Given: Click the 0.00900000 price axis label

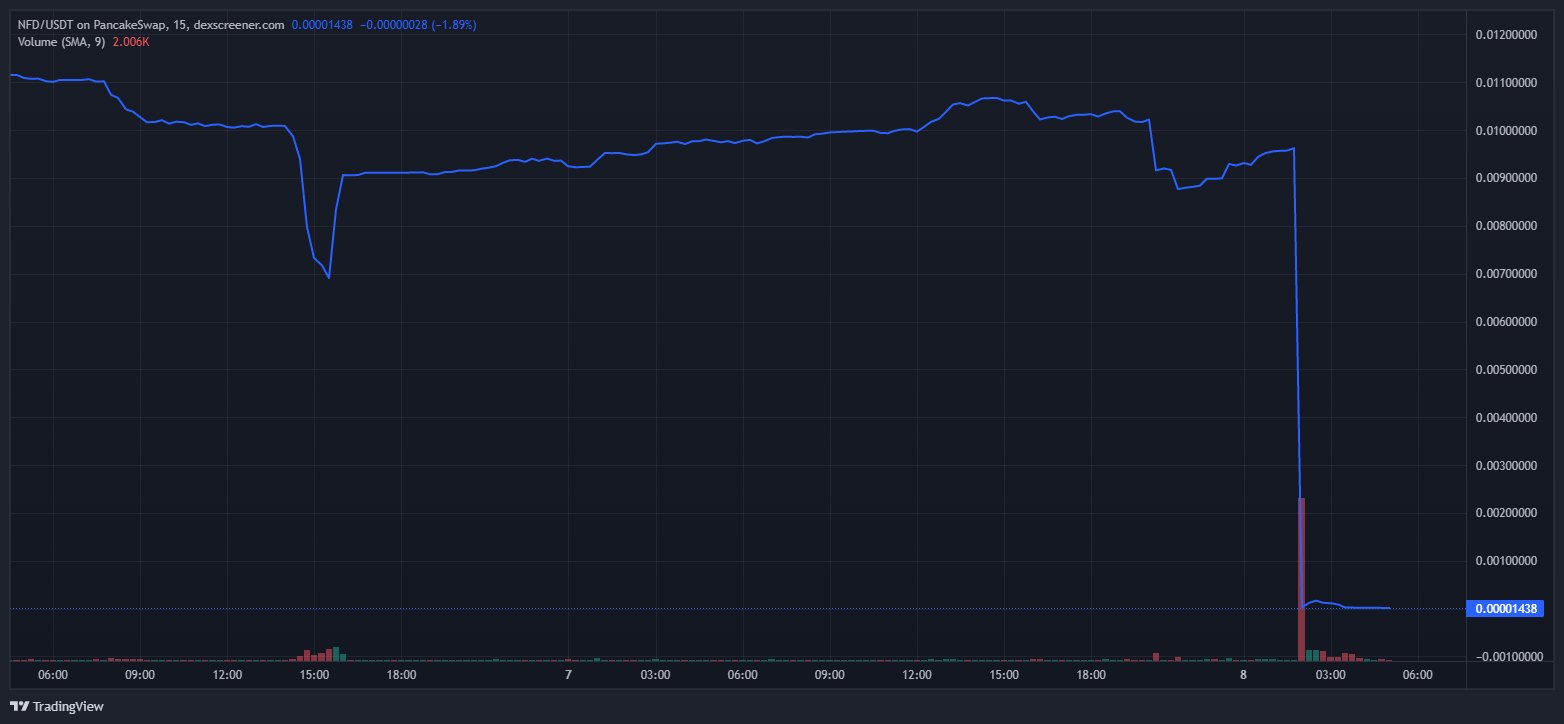Looking at the screenshot, I should [x=1506, y=178].
